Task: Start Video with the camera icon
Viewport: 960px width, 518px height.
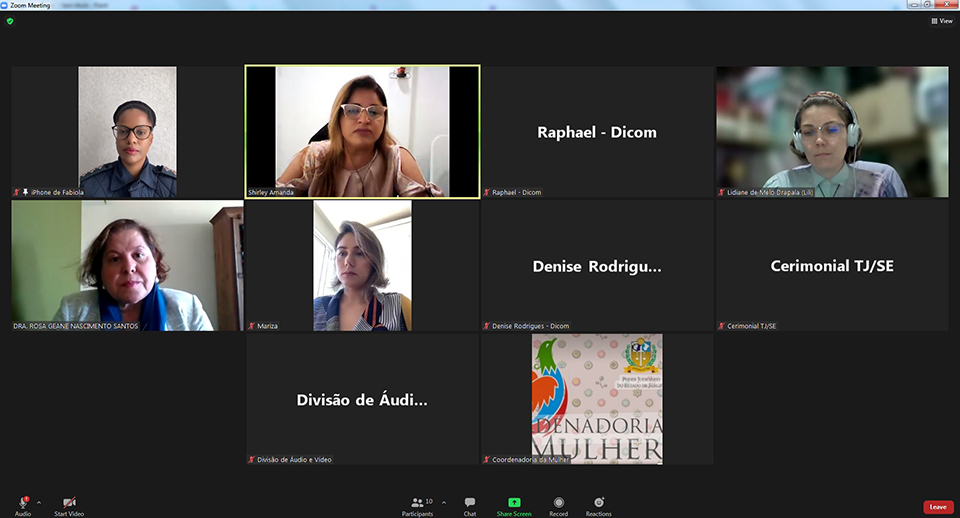Action: 69,502
